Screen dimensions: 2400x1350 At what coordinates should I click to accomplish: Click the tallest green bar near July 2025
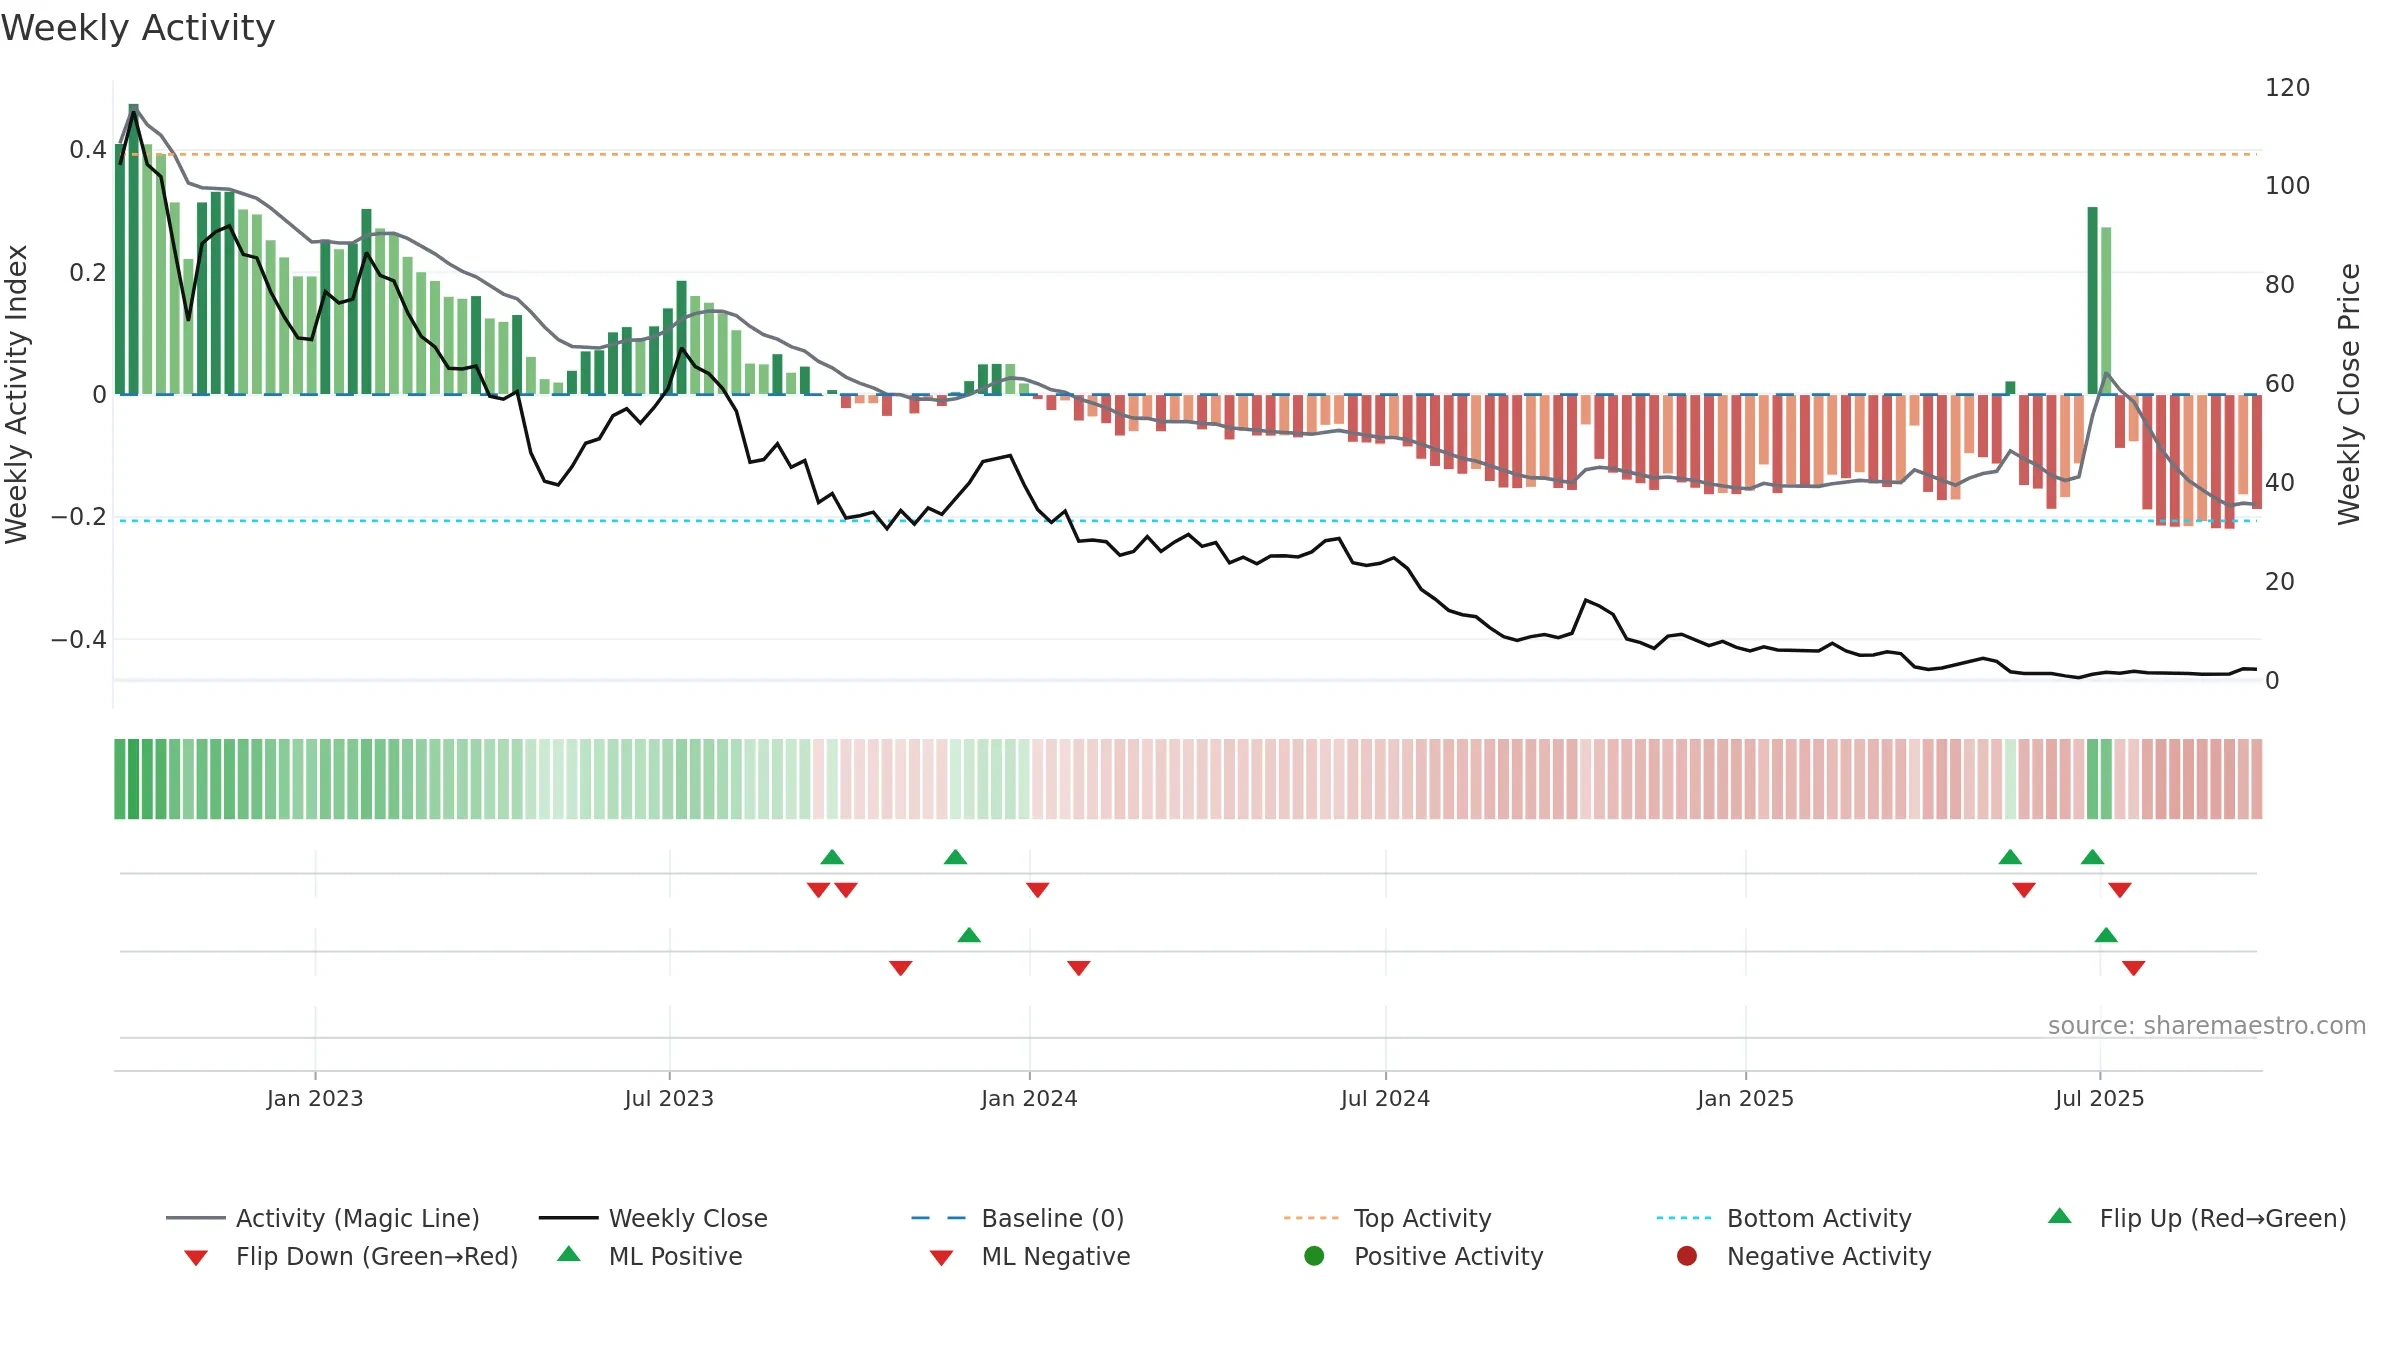2092,300
